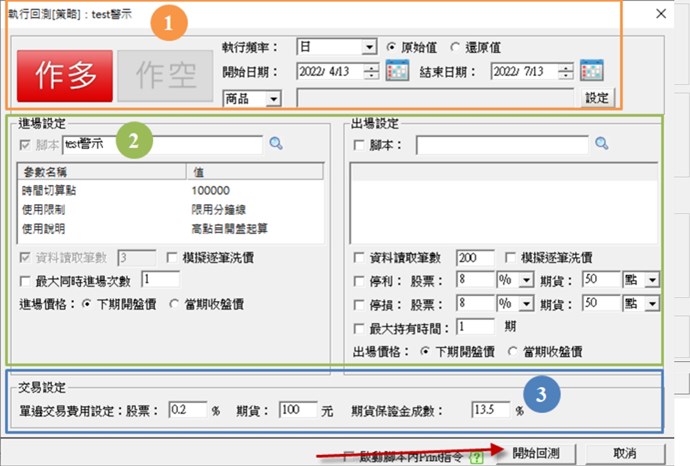Expand the 停利 stock percent unit dropdown
Viewport: 690px width, 466px height.
(x=529, y=280)
